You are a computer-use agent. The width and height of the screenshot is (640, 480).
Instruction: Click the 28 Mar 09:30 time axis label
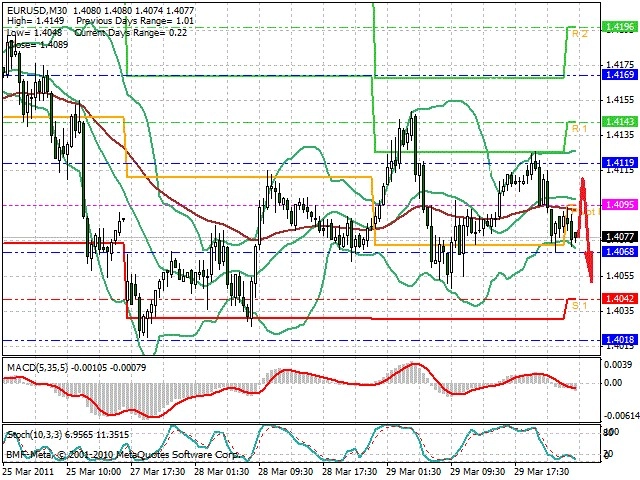pos(286,471)
